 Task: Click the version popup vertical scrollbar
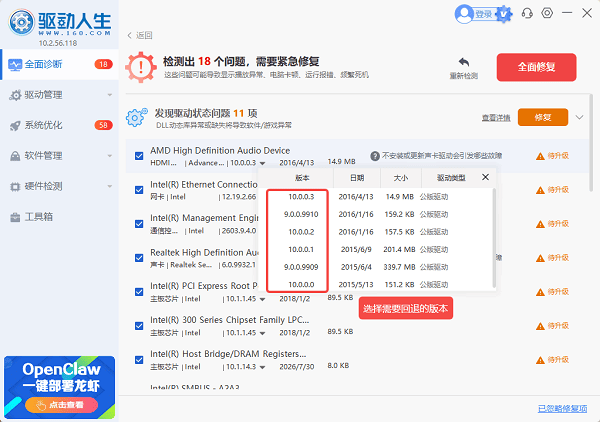(x=494, y=238)
